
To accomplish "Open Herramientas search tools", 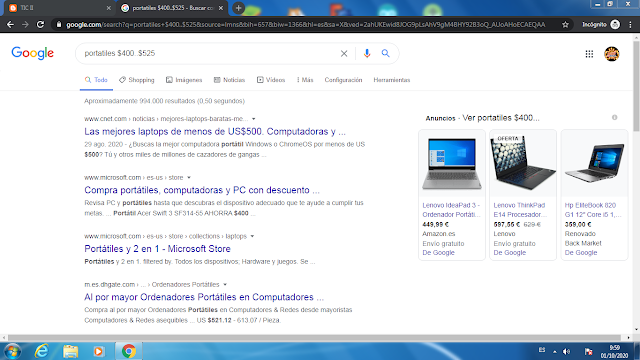I will [391, 80].
